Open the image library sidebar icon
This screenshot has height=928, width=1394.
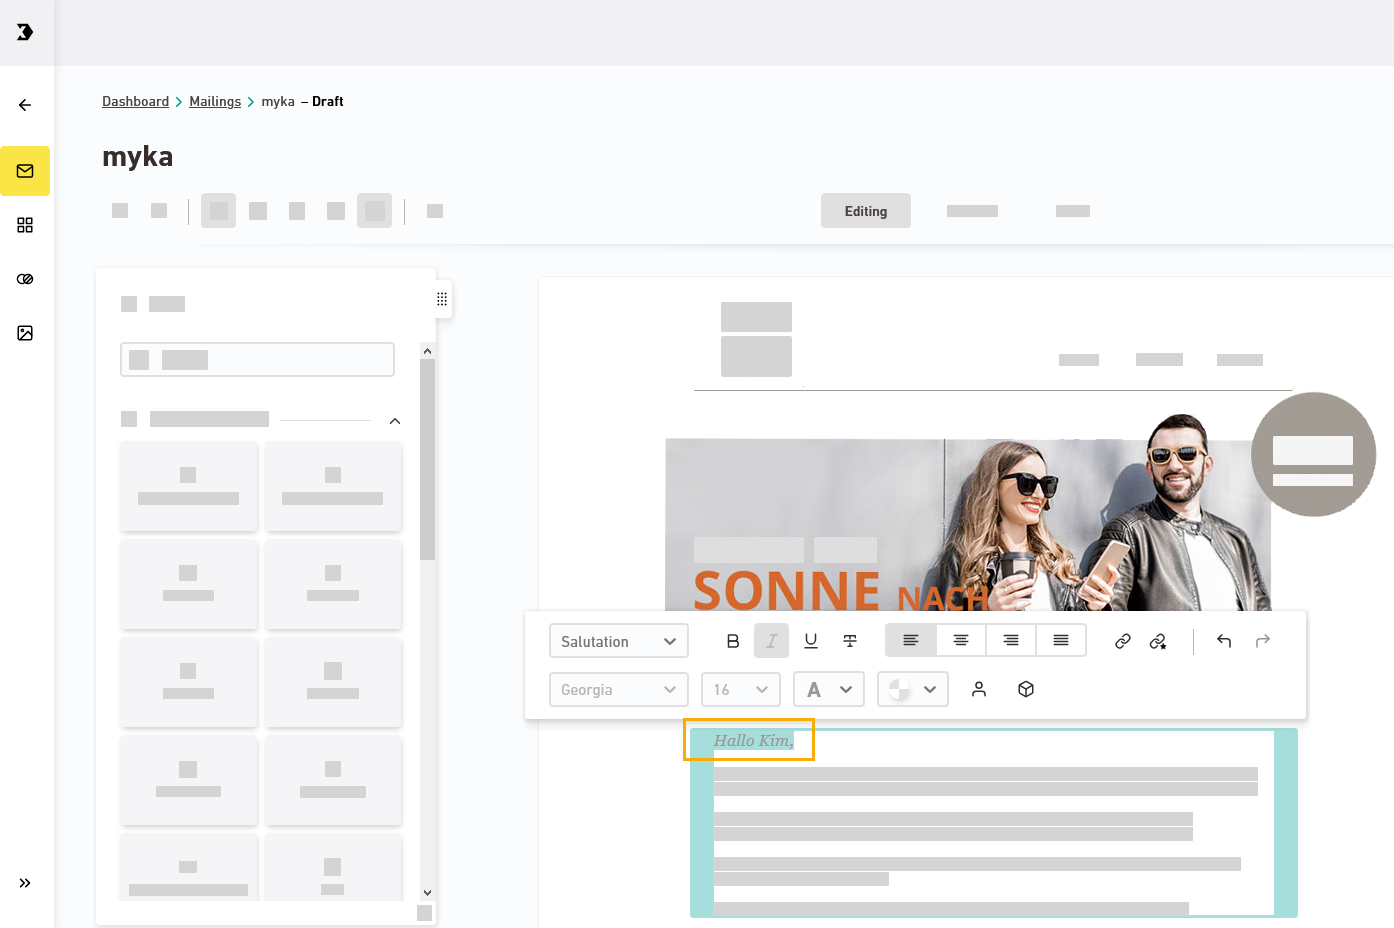25,333
